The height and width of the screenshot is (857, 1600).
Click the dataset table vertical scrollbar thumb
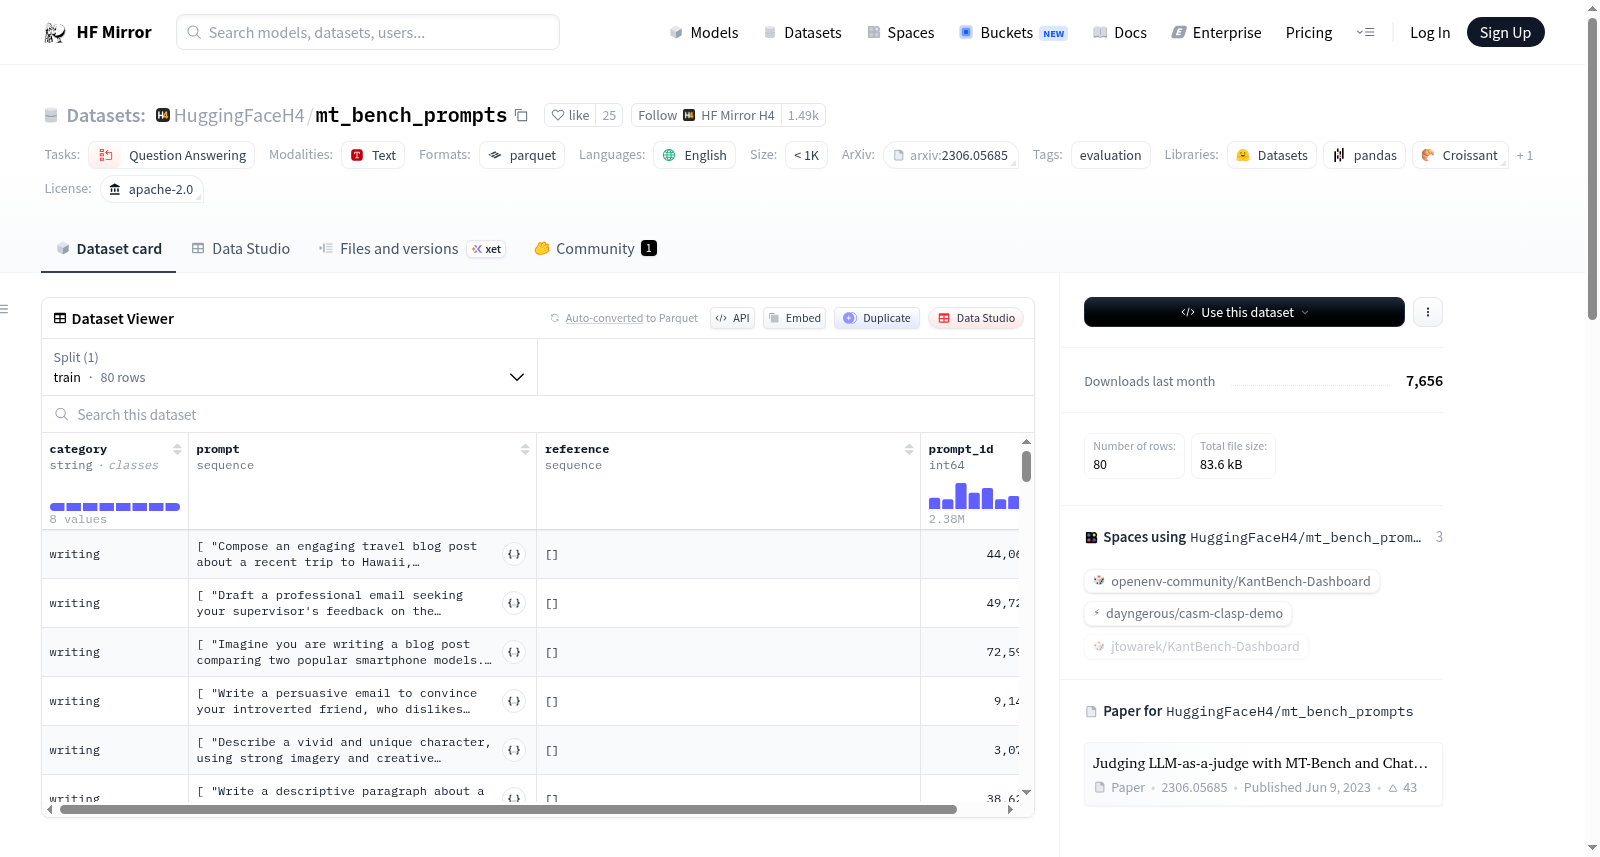tap(1026, 466)
